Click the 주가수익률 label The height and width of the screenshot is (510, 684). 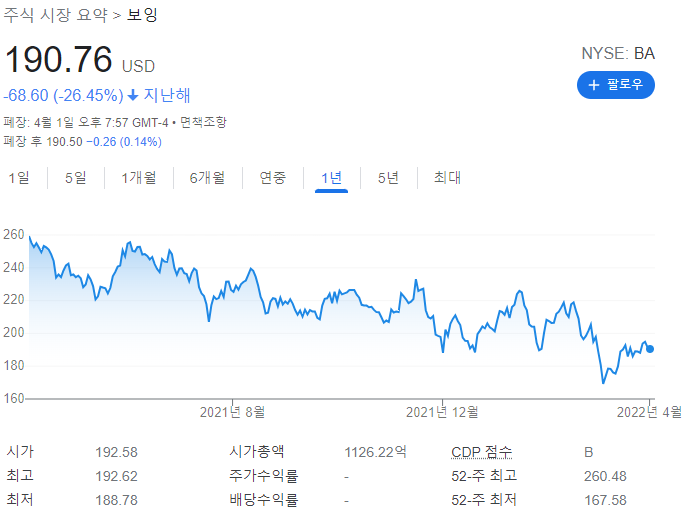(x=264, y=476)
